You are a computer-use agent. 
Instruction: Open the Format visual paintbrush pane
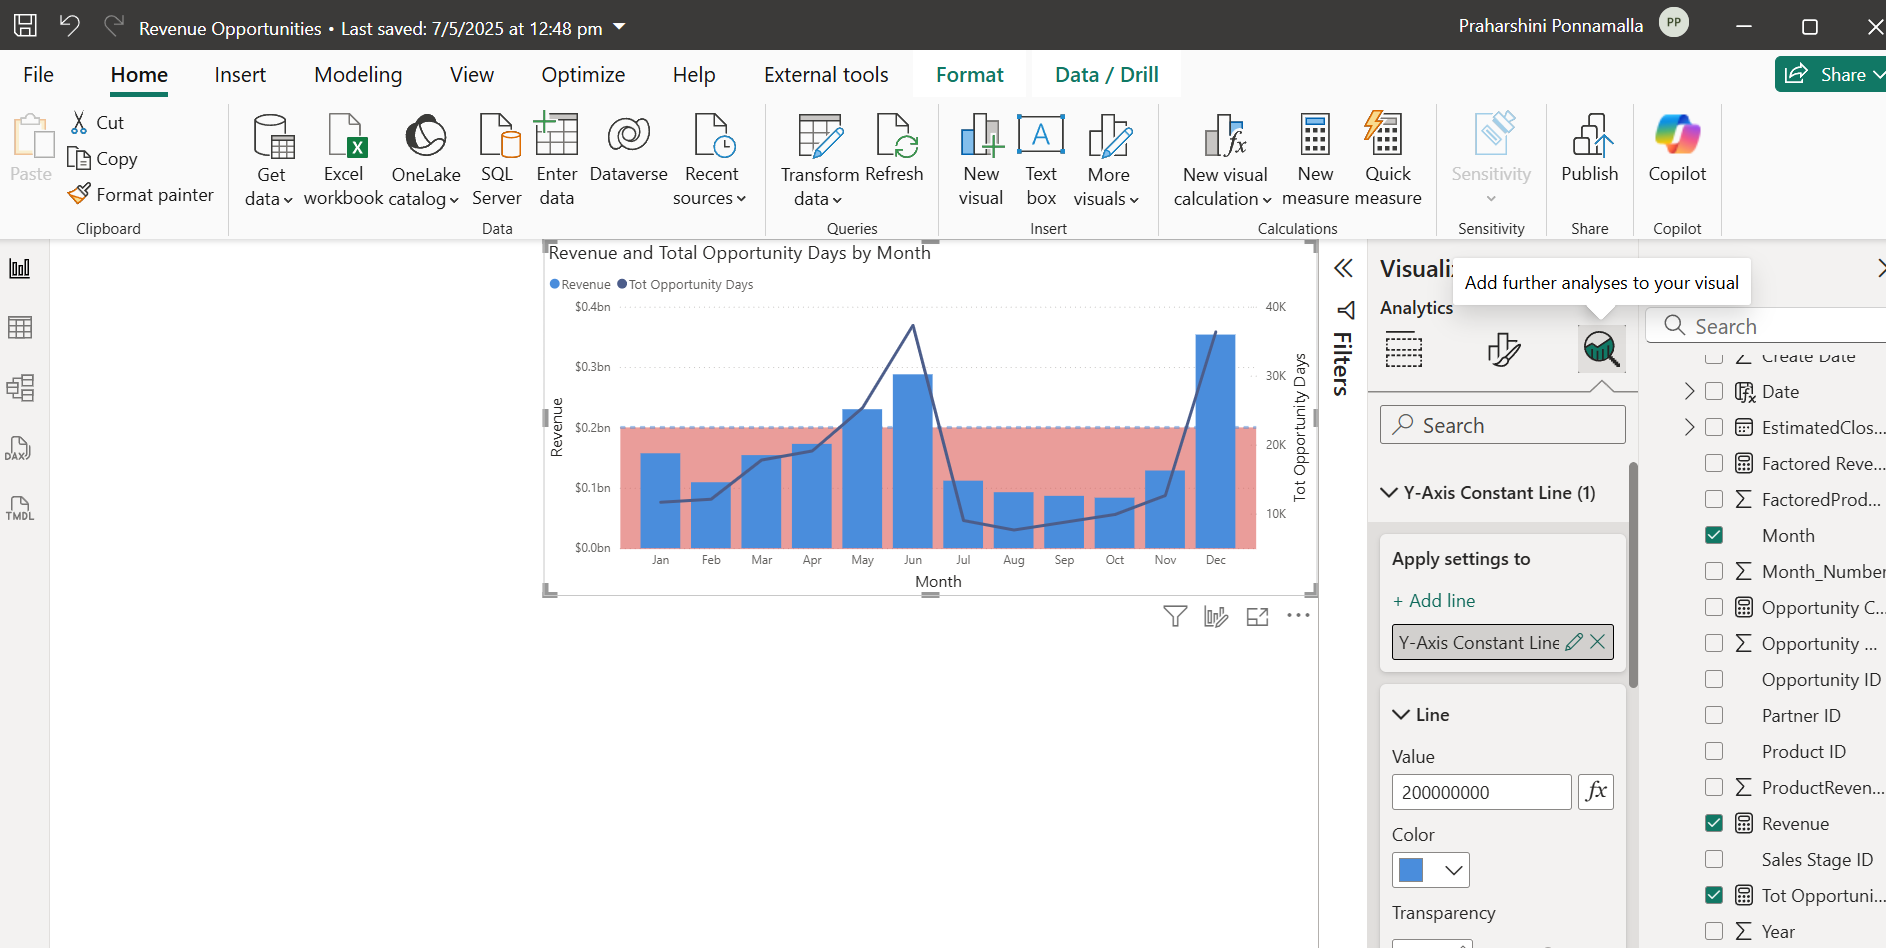point(1503,349)
